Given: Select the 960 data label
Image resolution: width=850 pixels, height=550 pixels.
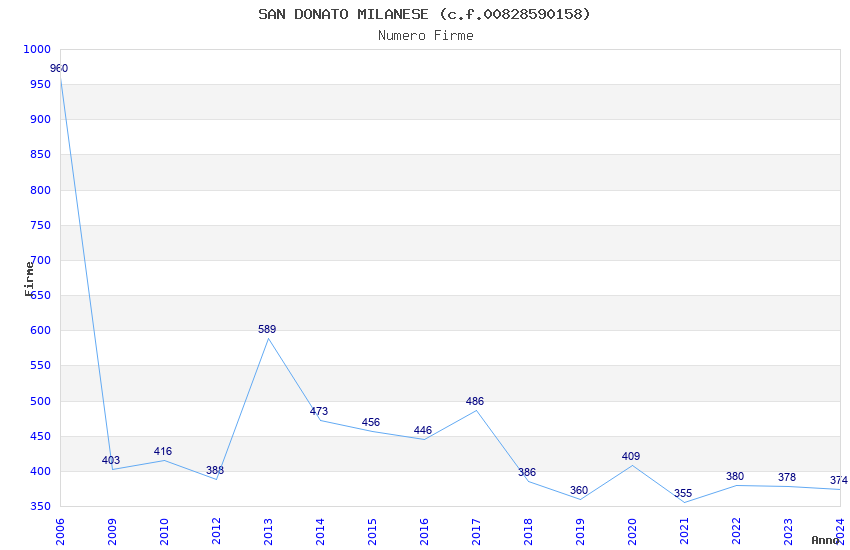Looking at the screenshot, I should point(59,68).
